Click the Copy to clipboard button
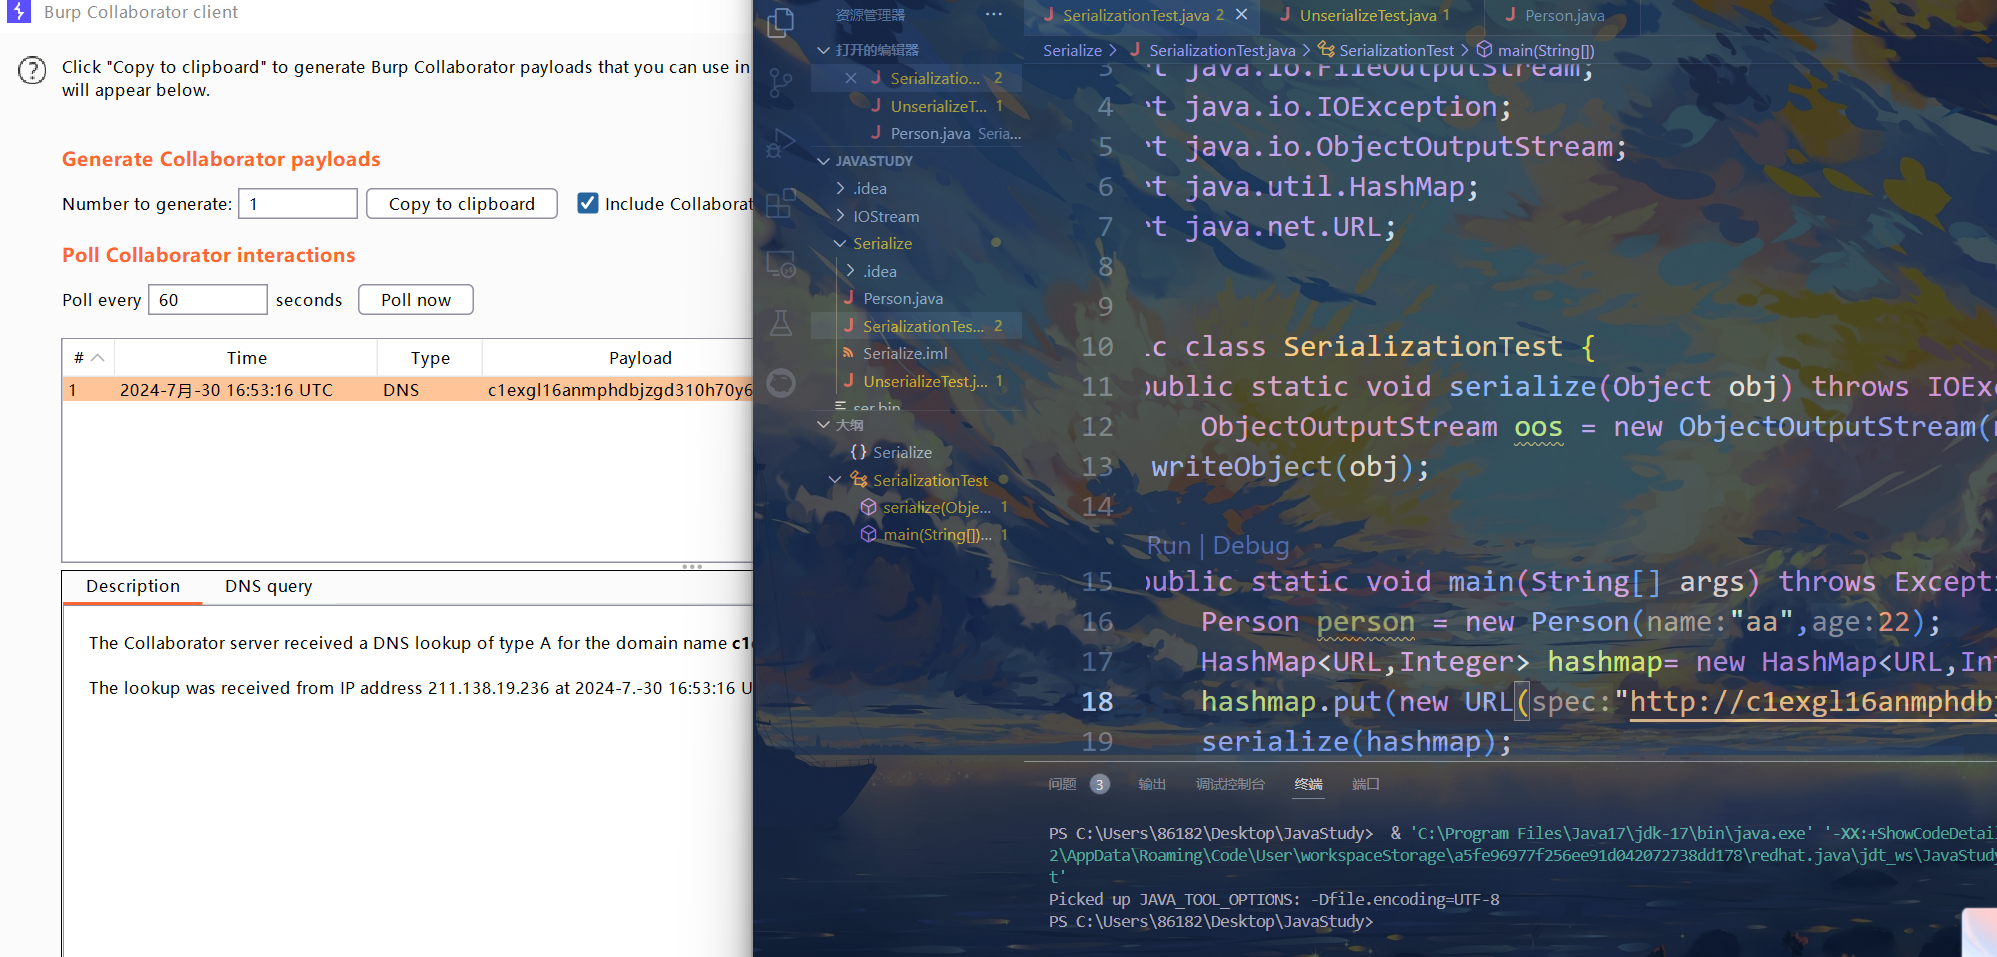Viewport: 1997px width, 957px height. 462,203
